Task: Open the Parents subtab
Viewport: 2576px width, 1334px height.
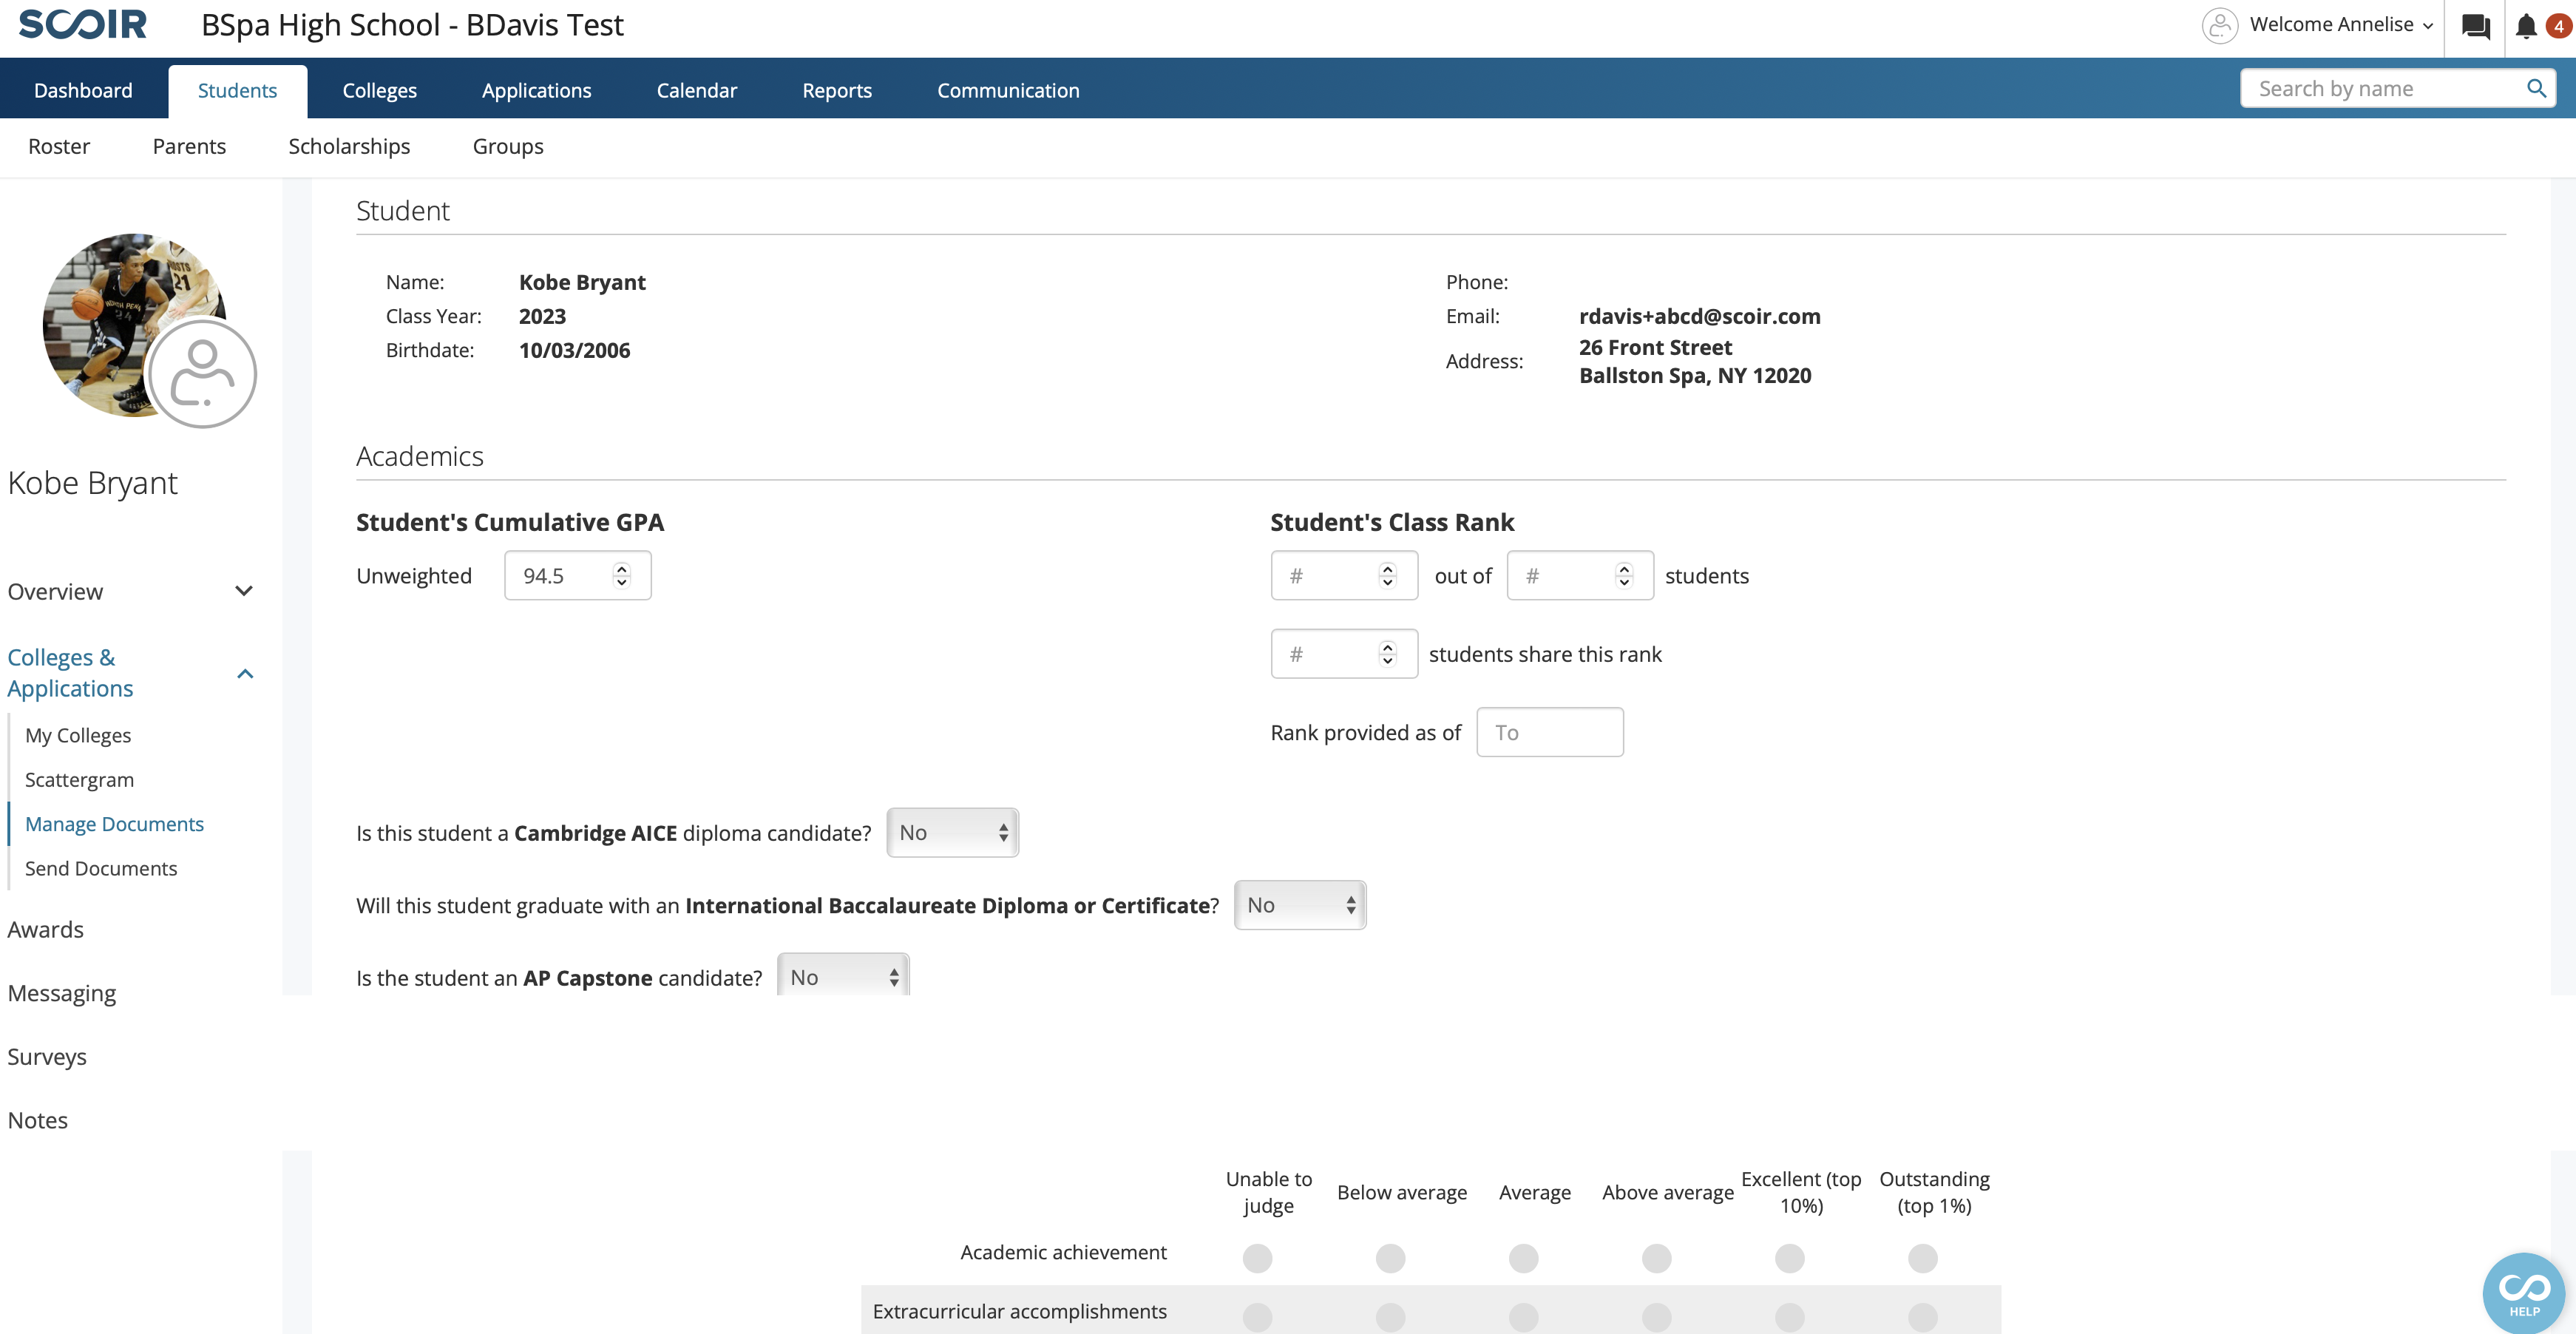Action: click(x=189, y=146)
